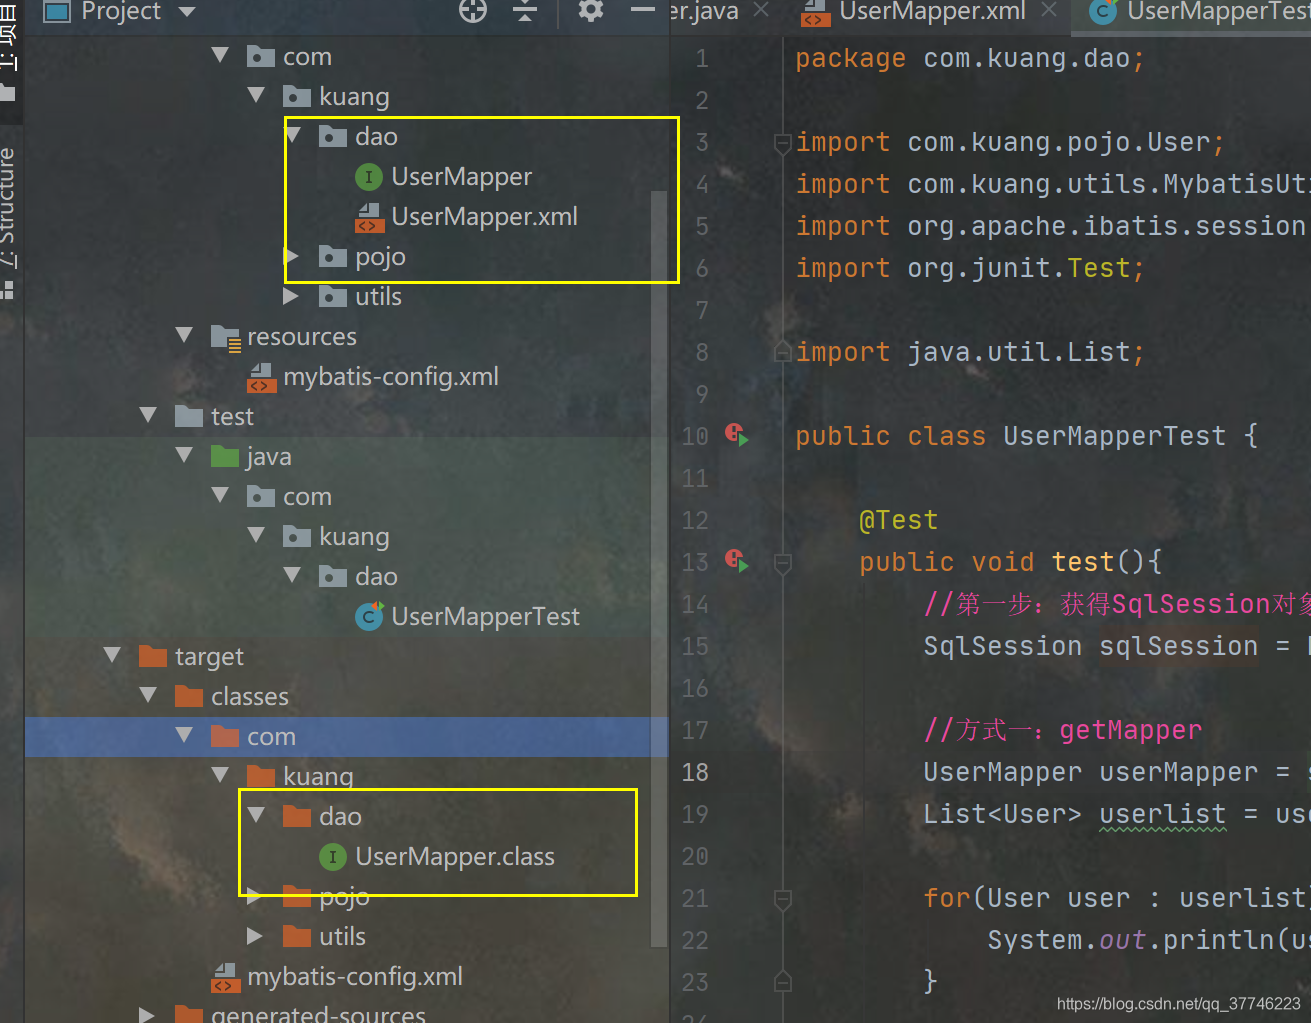Select the target kuang folder
Screen dimensions: 1311x1023
(x=318, y=776)
